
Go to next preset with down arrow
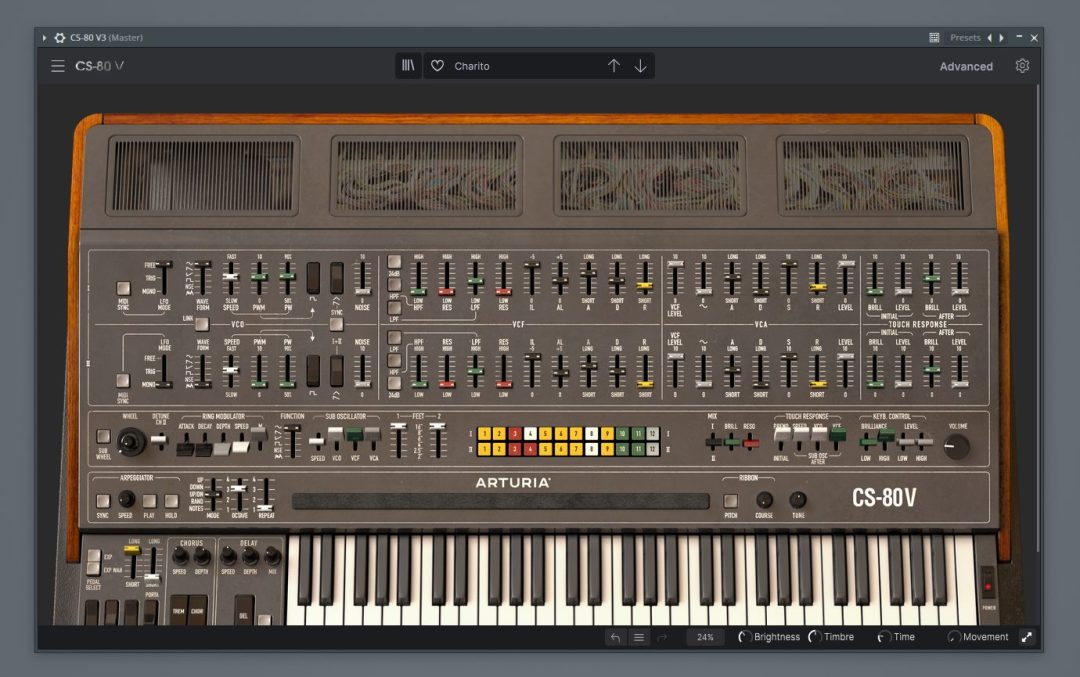[641, 65]
